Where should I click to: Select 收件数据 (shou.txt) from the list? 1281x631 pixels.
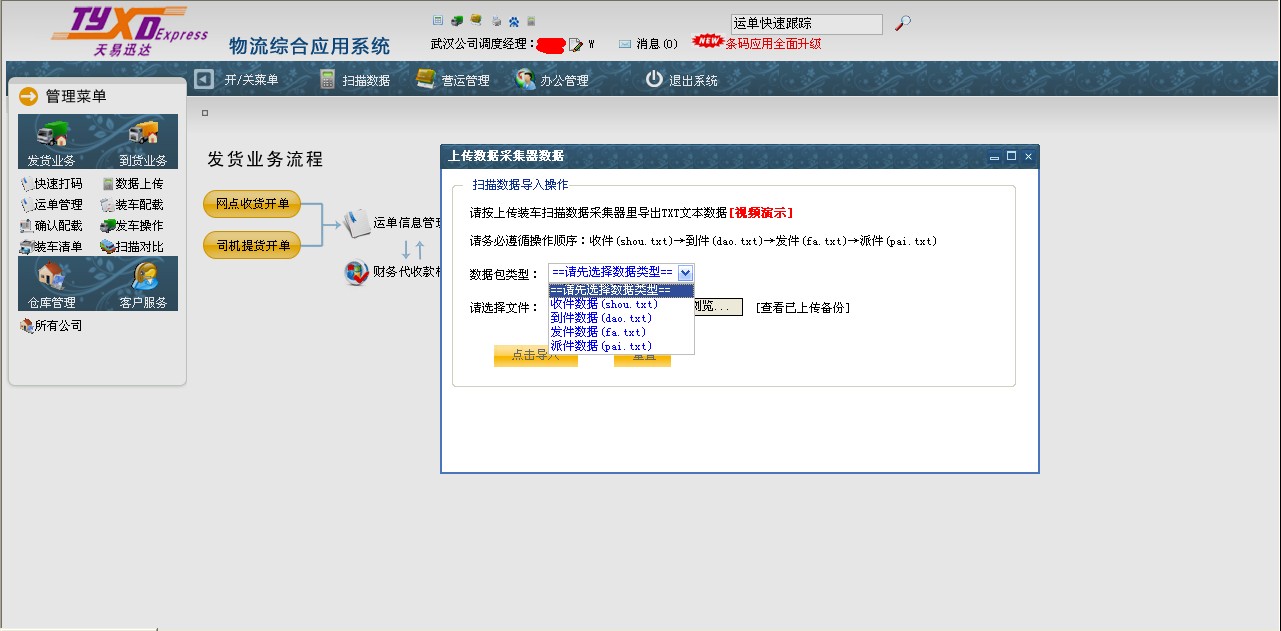(x=604, y=304)
